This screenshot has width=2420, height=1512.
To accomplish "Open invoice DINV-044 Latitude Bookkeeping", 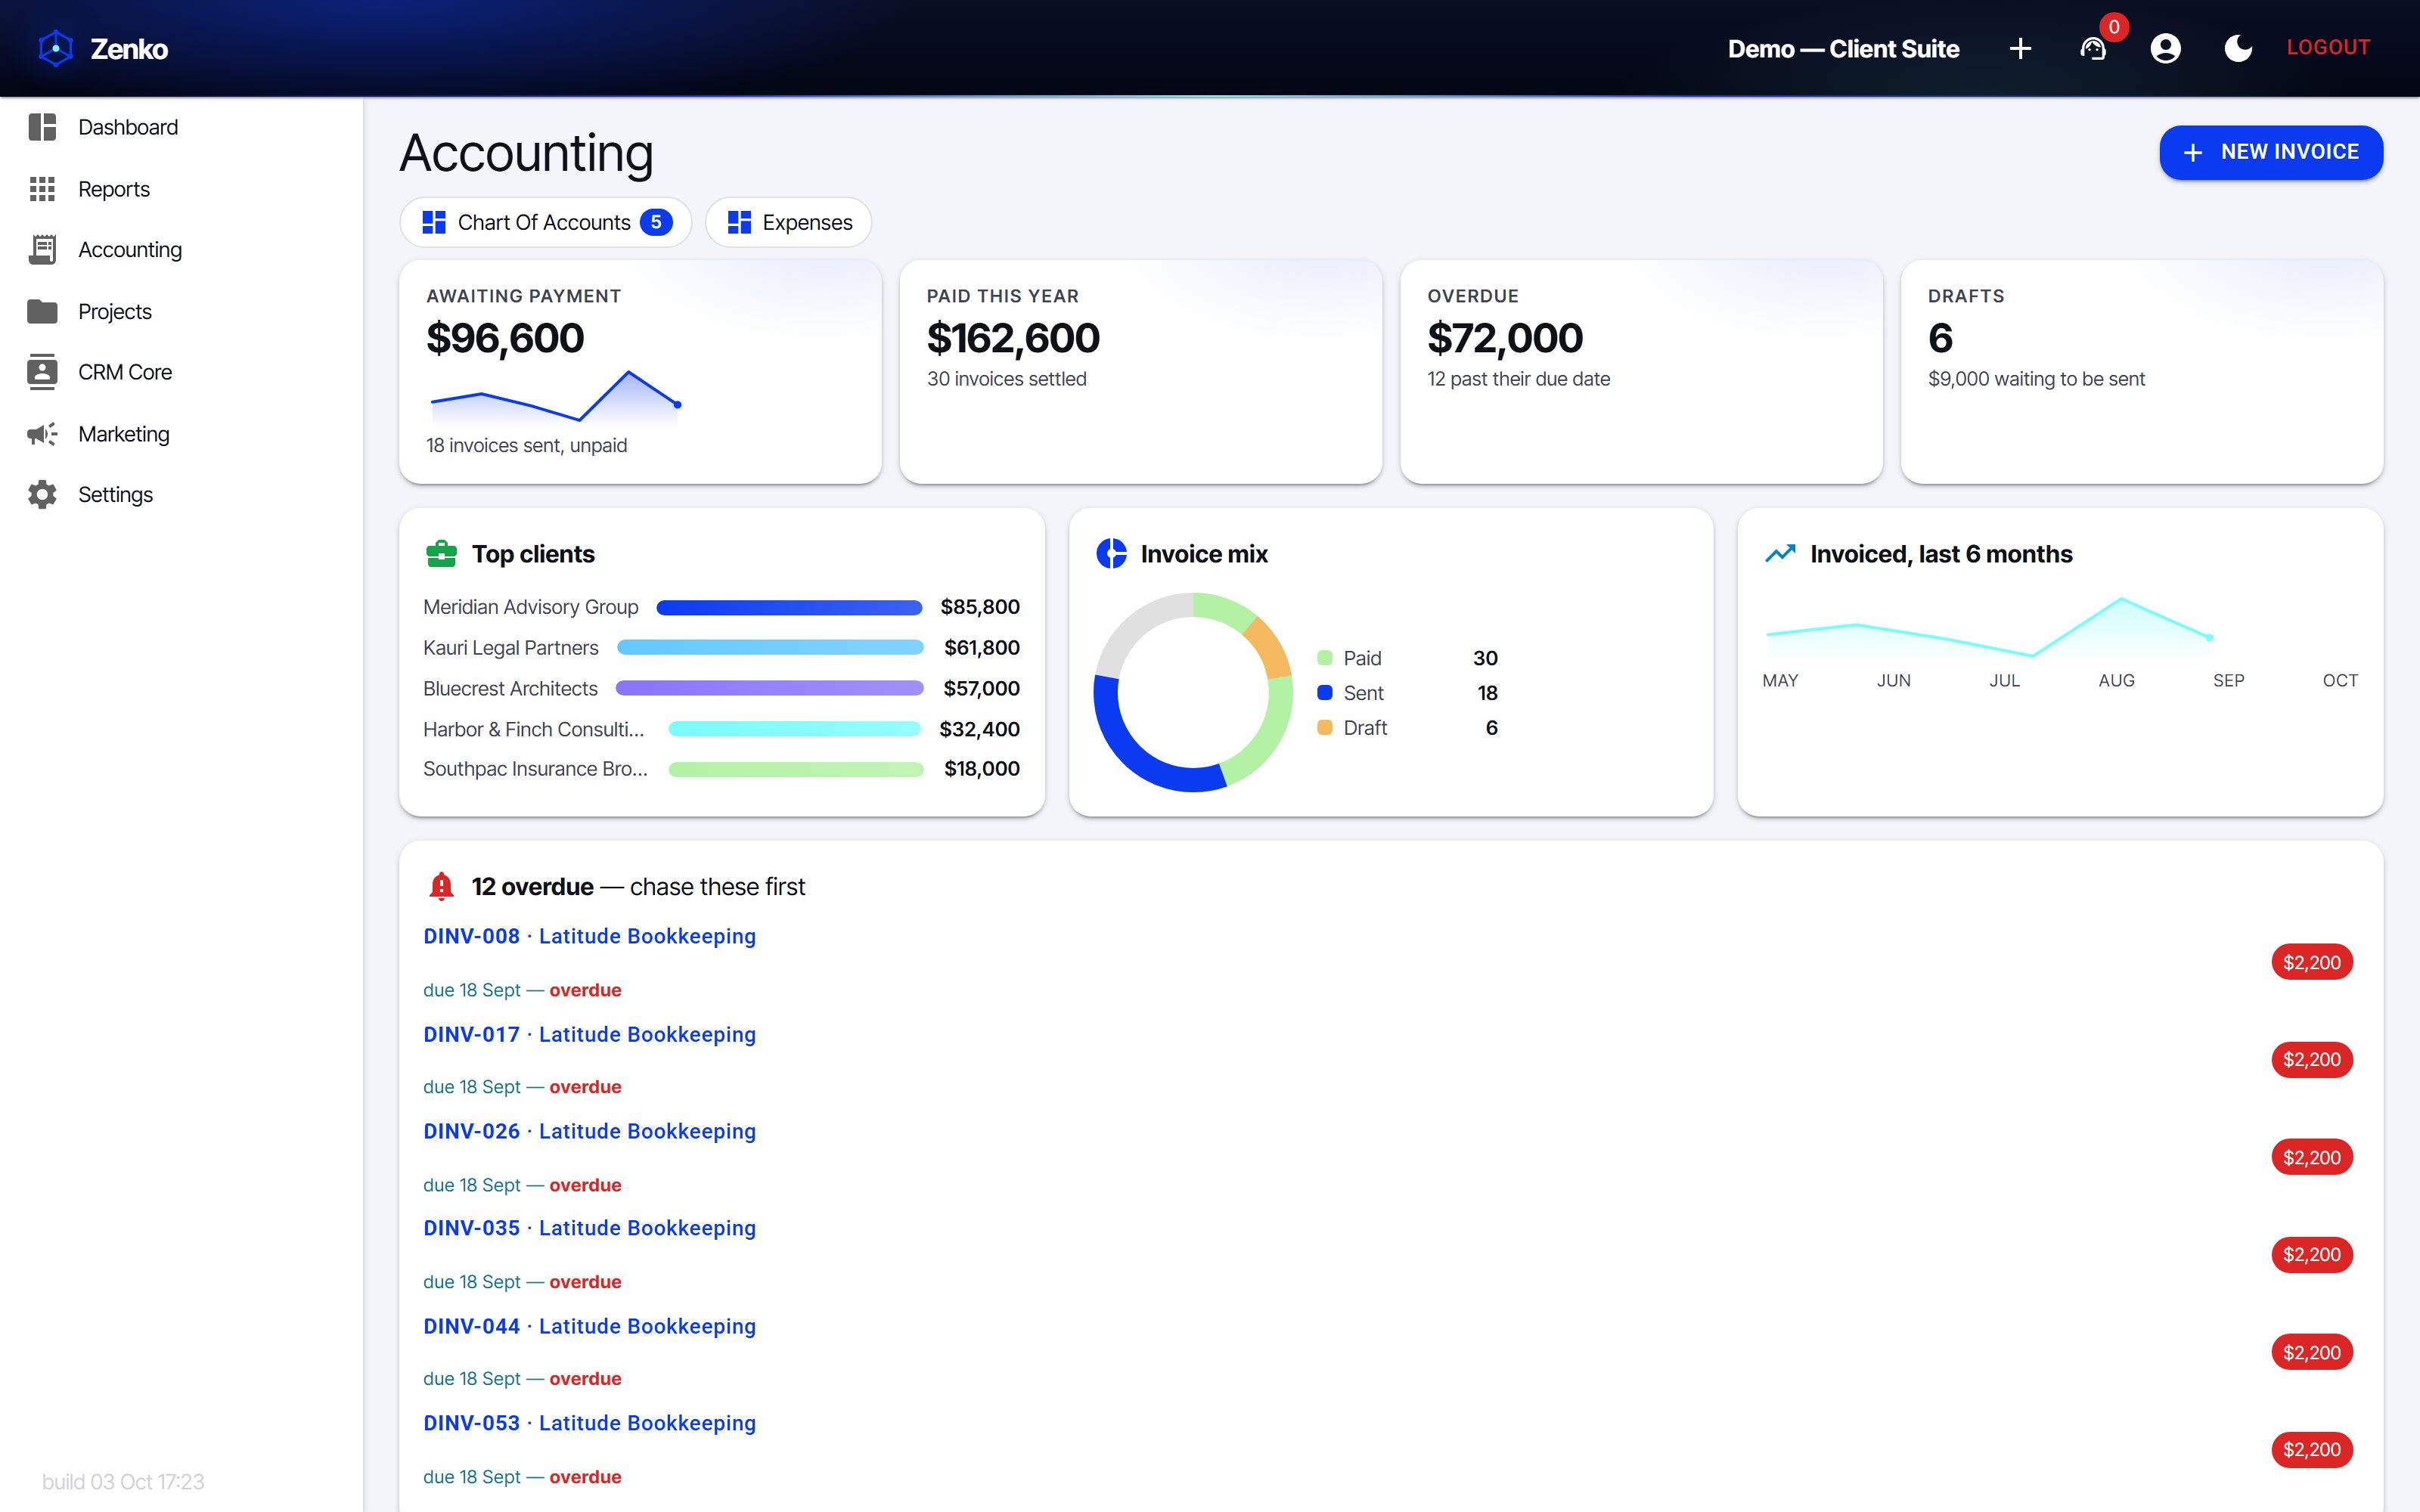I will (589, 1326).
